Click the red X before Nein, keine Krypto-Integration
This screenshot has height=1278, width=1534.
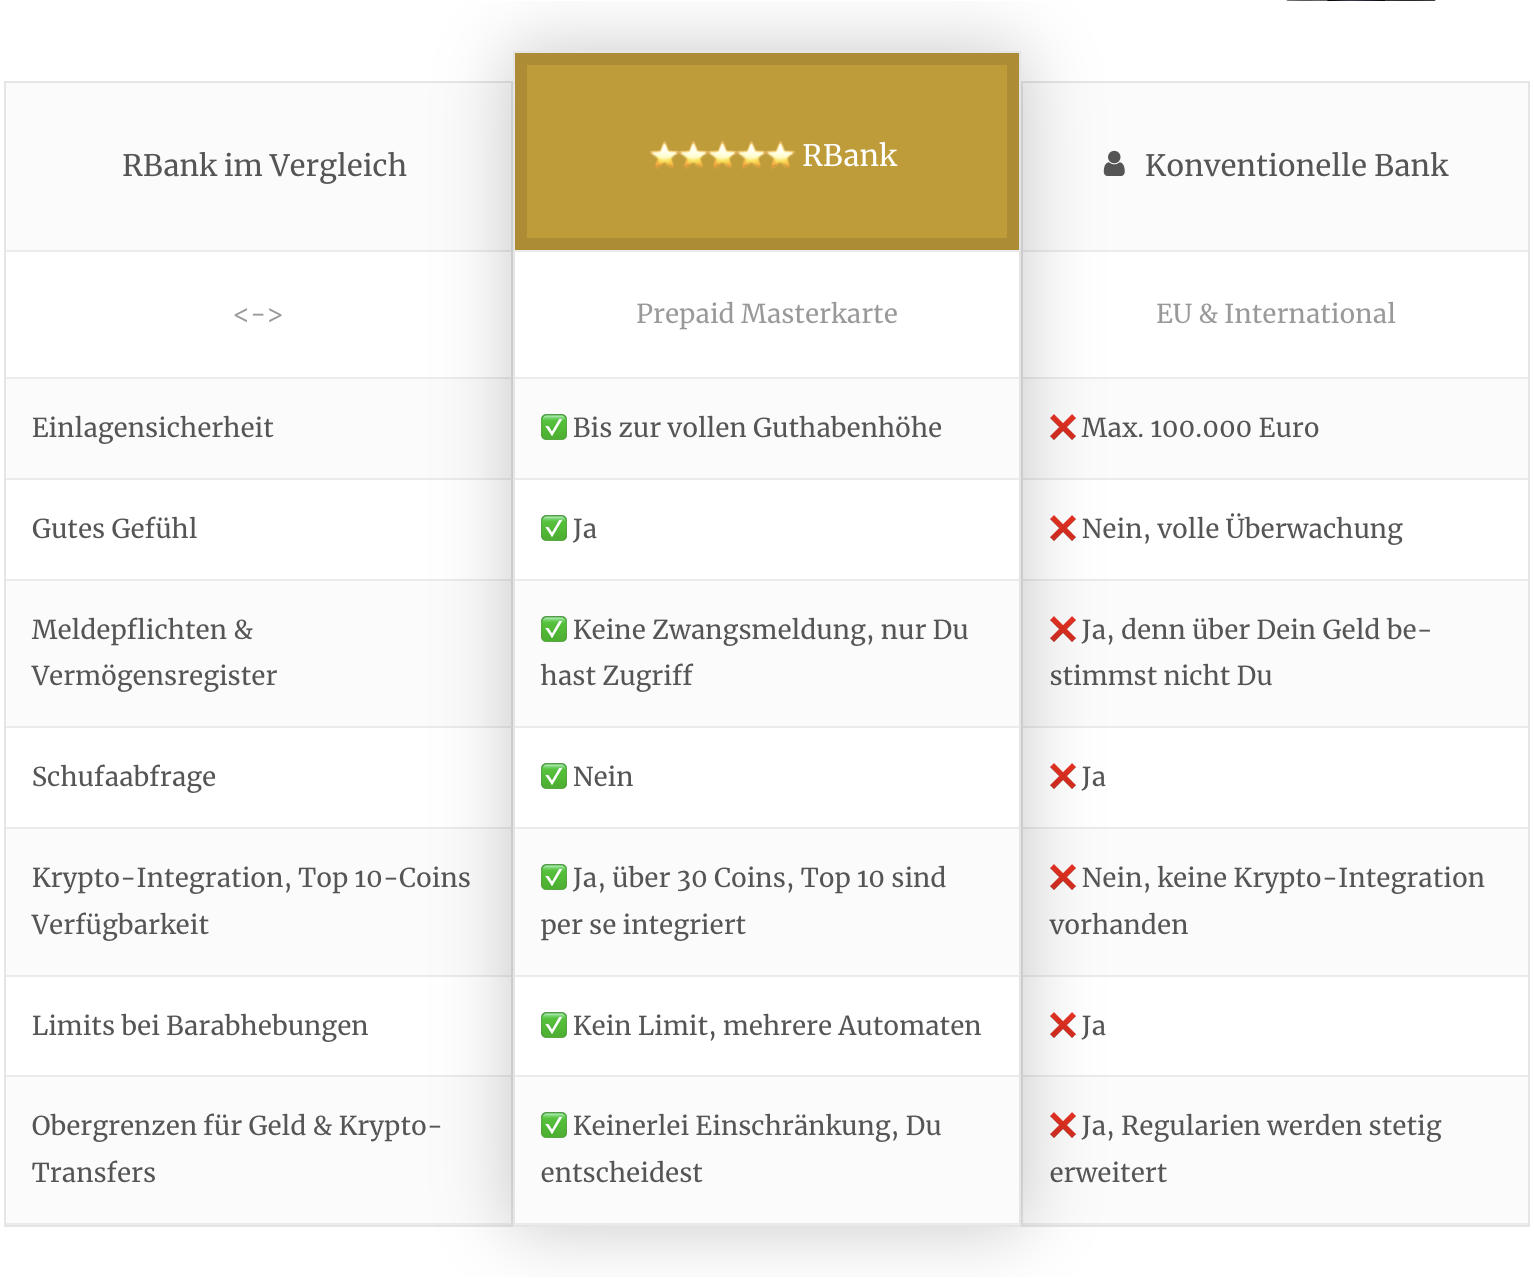pyautogui.click(x=1063, y=877)
